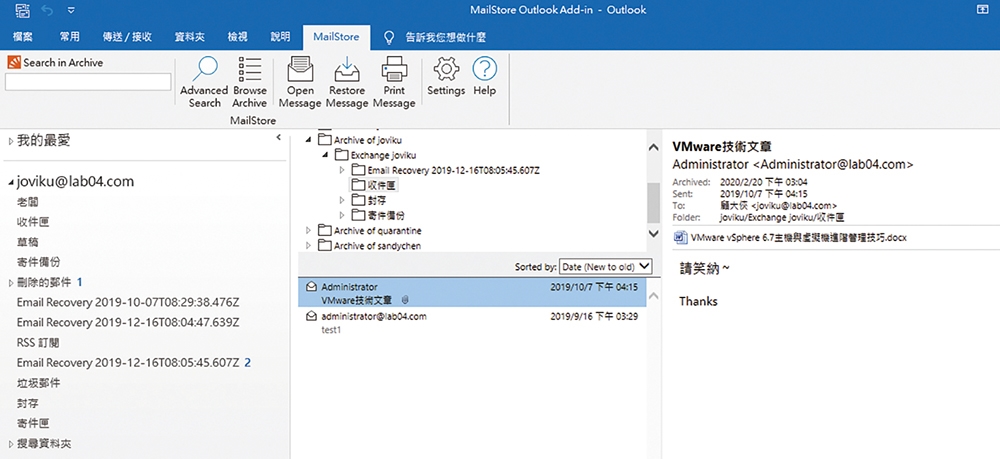Select 老闆 folder in folder pane
Screen dimensions: 1000x459
tap(27, 202)
